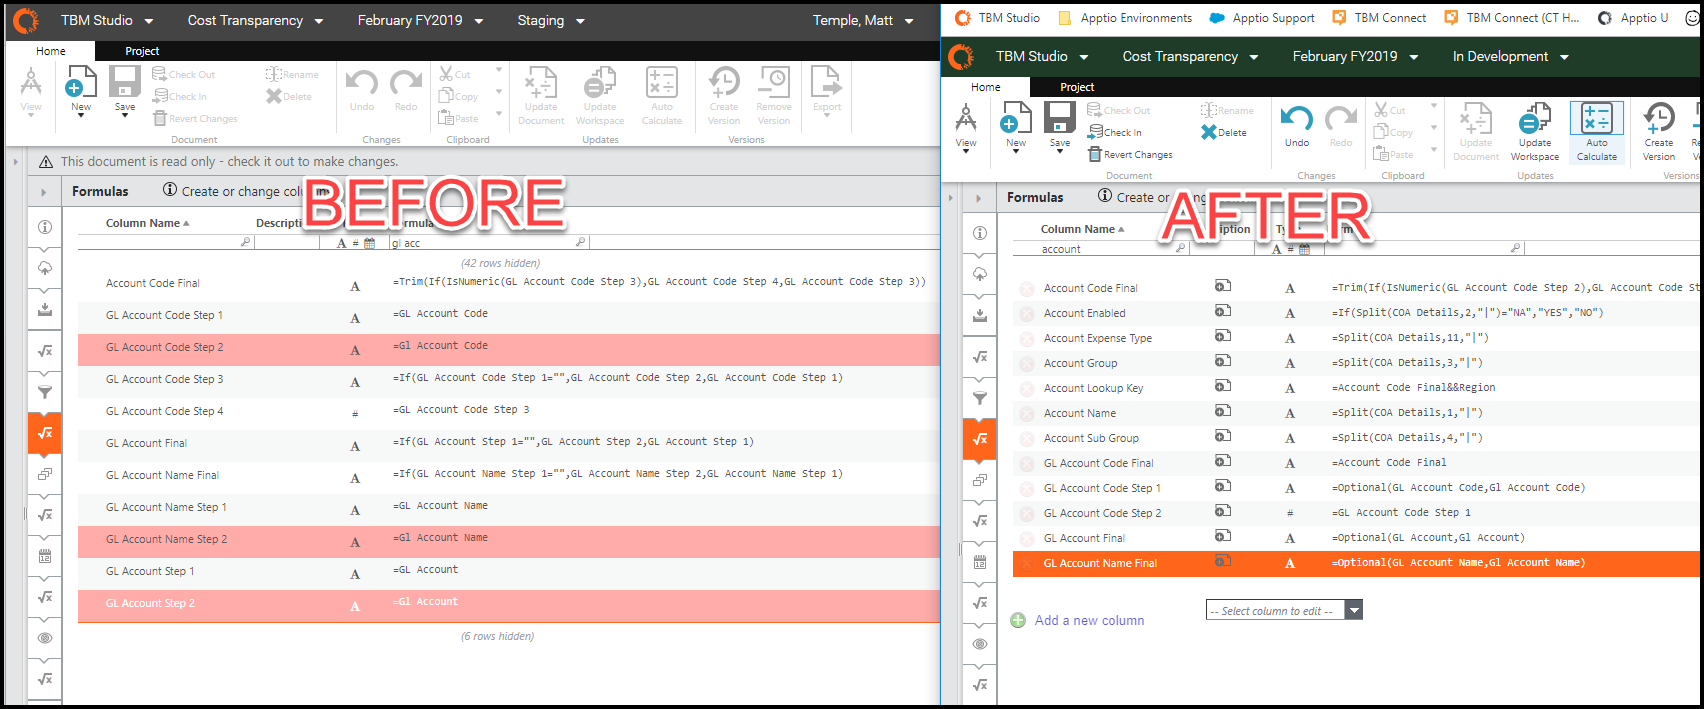Screen dimensions: 1704x709
Task: Switch to Home tab in AFTER window
Action: (x=986, y=87)
